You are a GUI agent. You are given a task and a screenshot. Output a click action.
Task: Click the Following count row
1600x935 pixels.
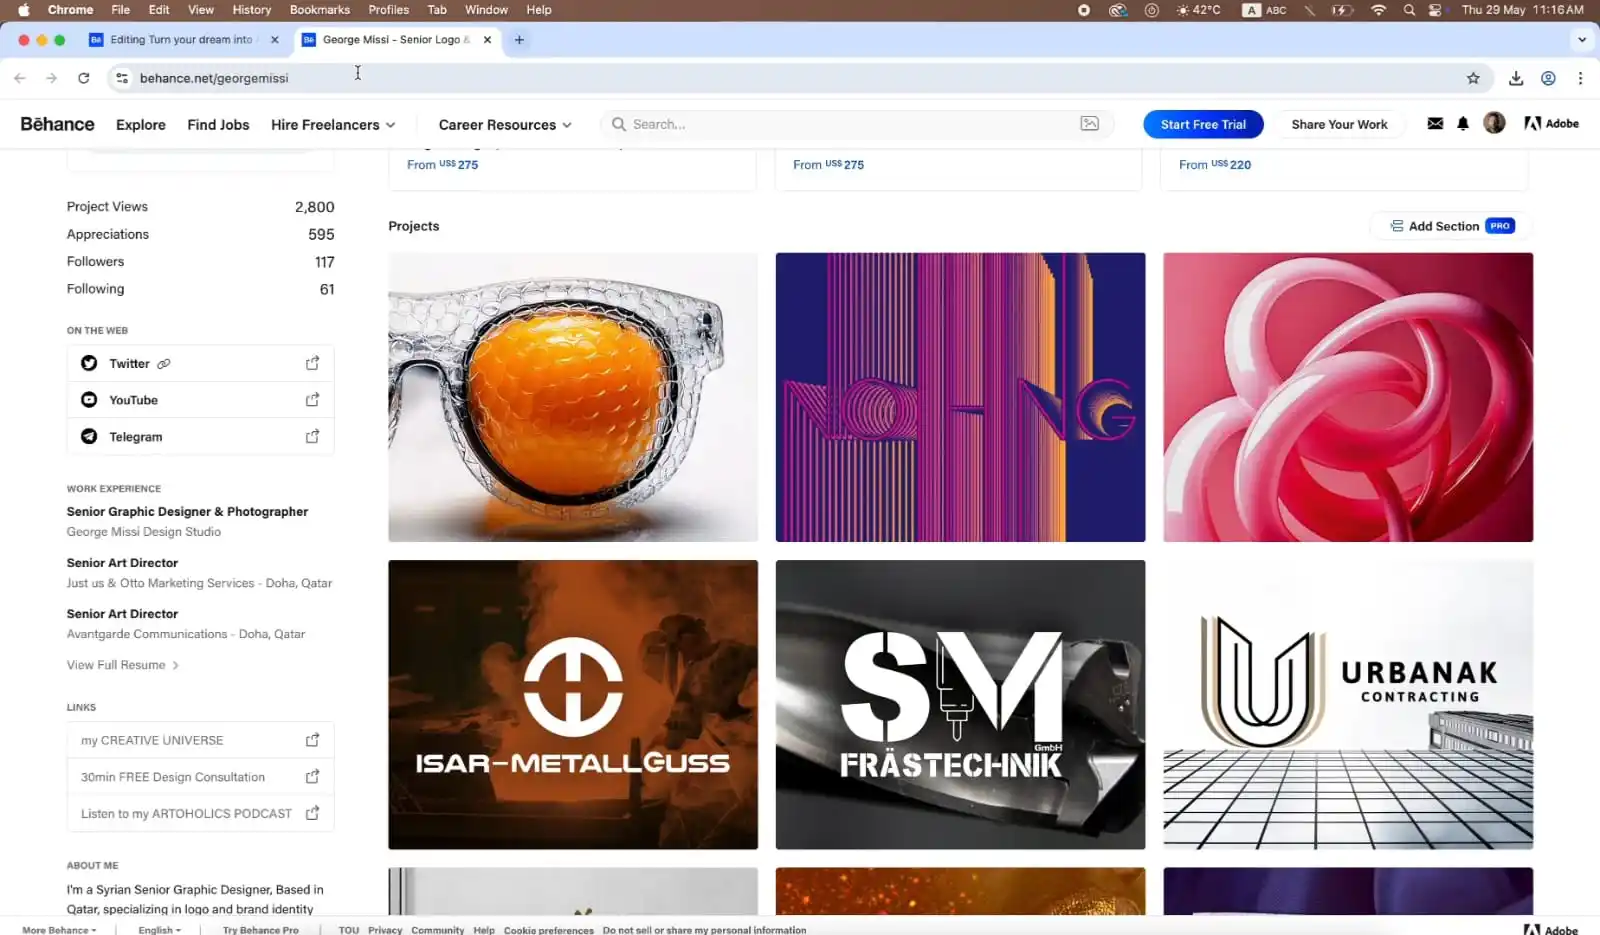tap(200, 289)
